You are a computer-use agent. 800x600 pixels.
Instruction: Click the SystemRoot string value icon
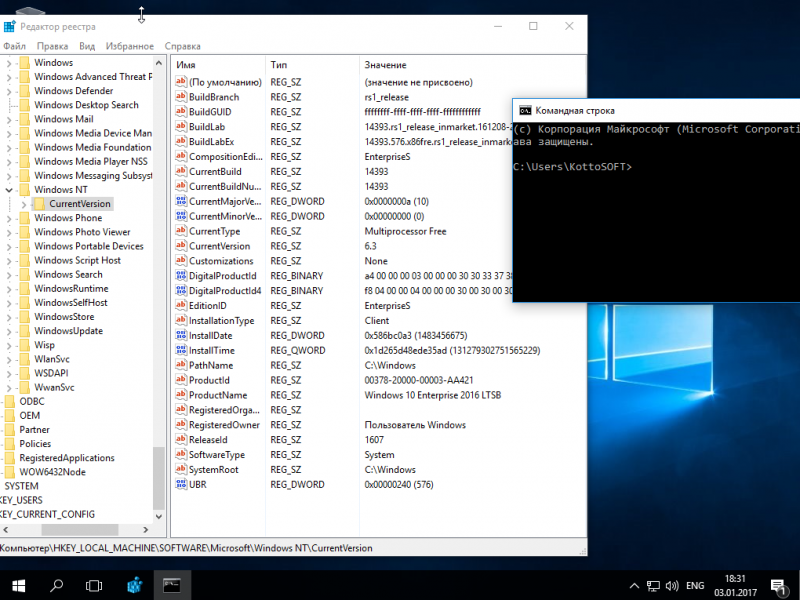(181, 469)
